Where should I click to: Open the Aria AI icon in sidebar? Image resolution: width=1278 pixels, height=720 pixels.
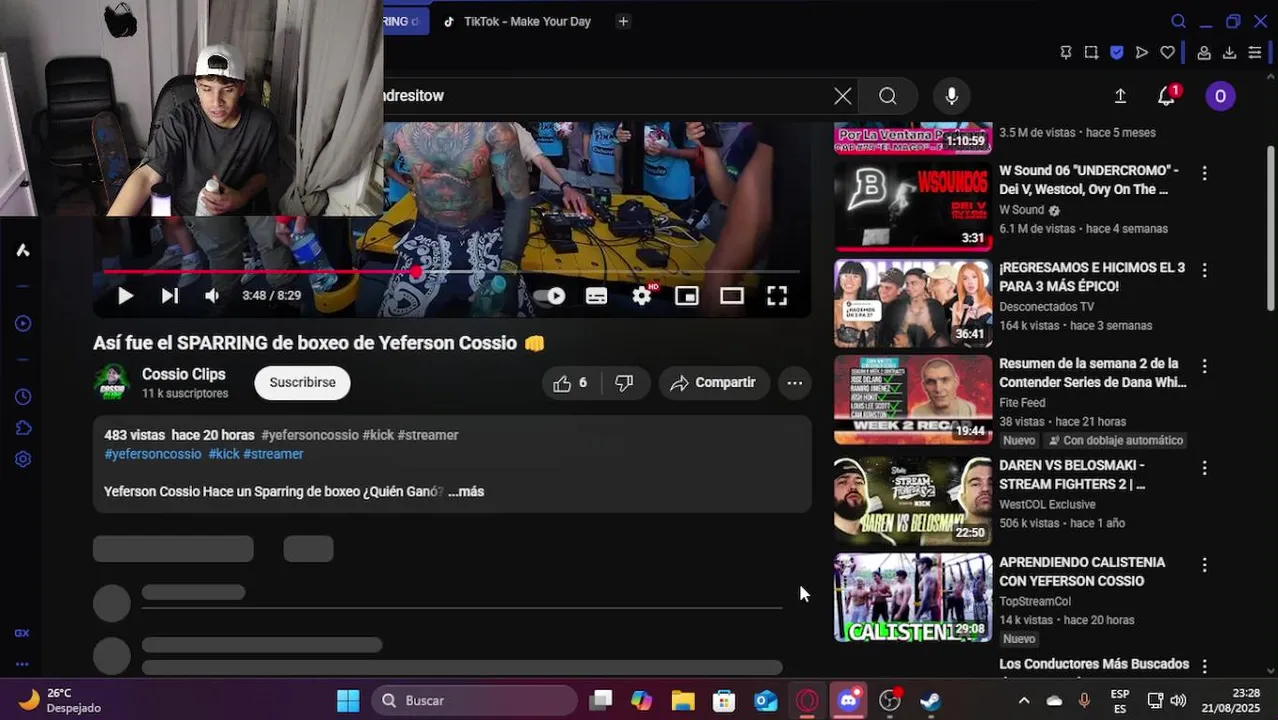coord(23,250)
